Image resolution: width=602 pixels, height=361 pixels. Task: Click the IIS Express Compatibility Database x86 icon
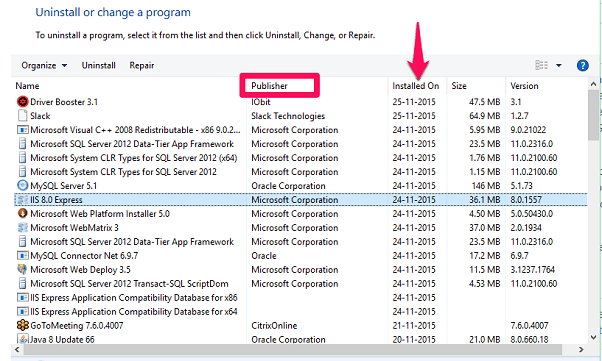pyautogui.click(x=23, y=298)
